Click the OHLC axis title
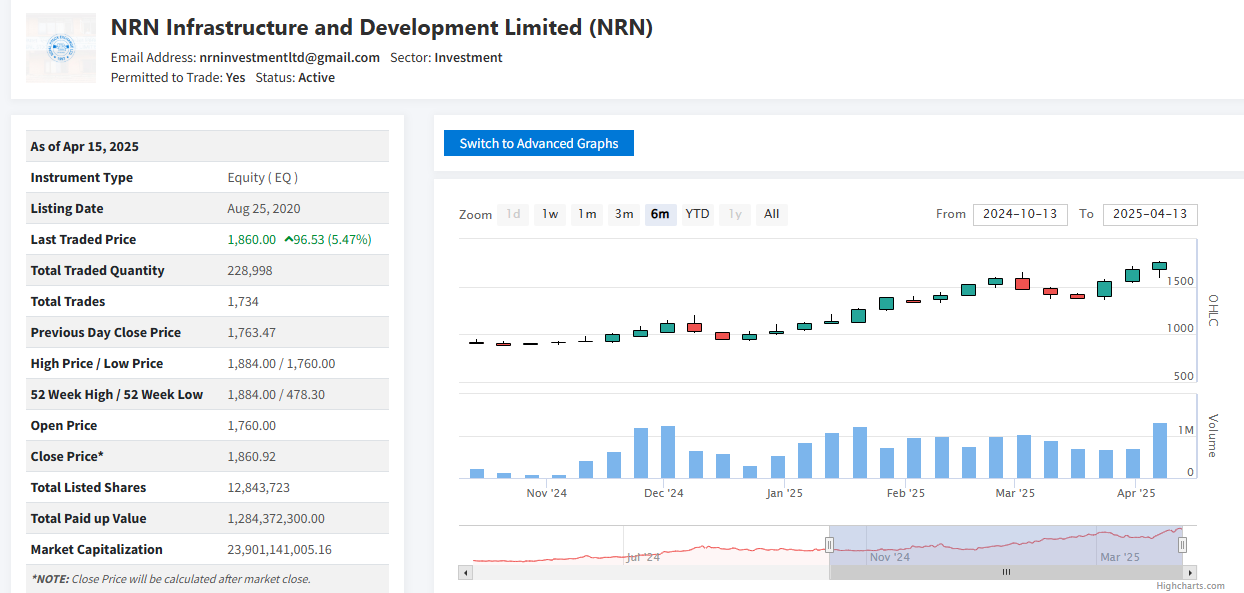Viewport: 1244px width, 593px height. click(1213, 310)
